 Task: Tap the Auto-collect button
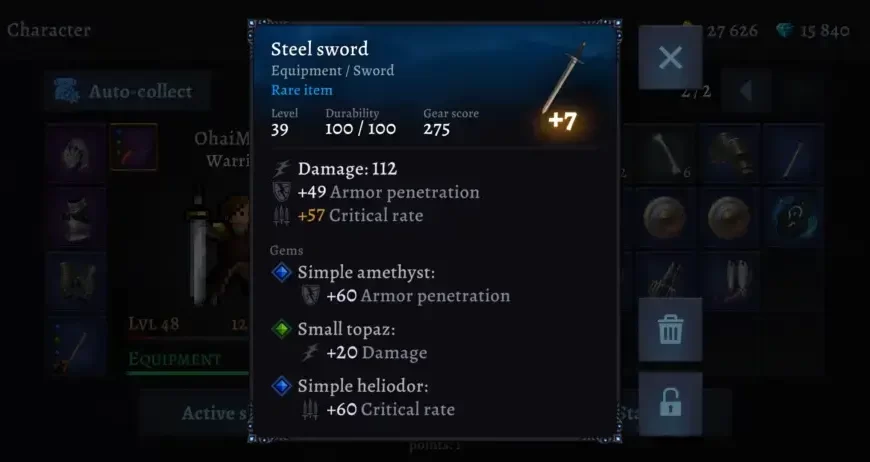(x=127, y=91)
